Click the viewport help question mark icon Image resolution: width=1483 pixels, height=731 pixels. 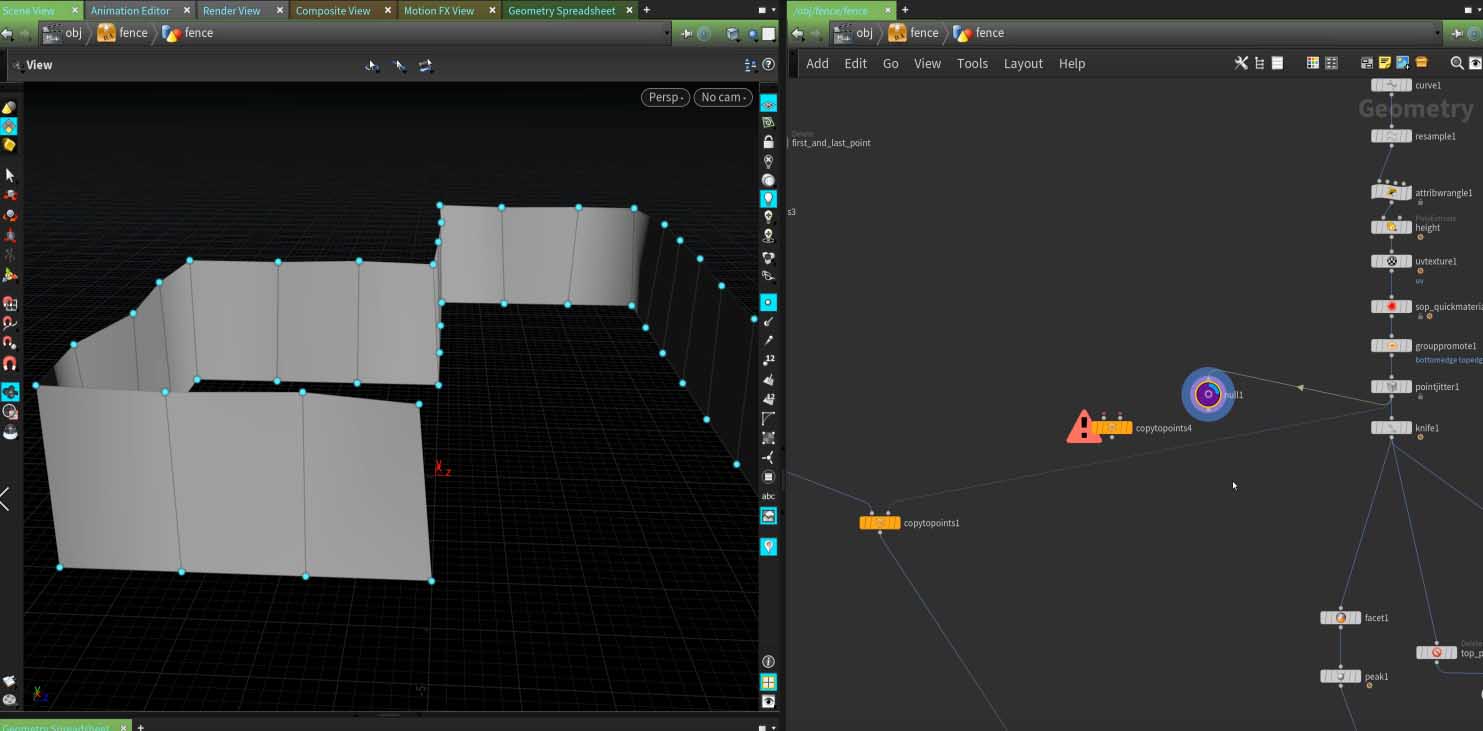click(768, 65)
